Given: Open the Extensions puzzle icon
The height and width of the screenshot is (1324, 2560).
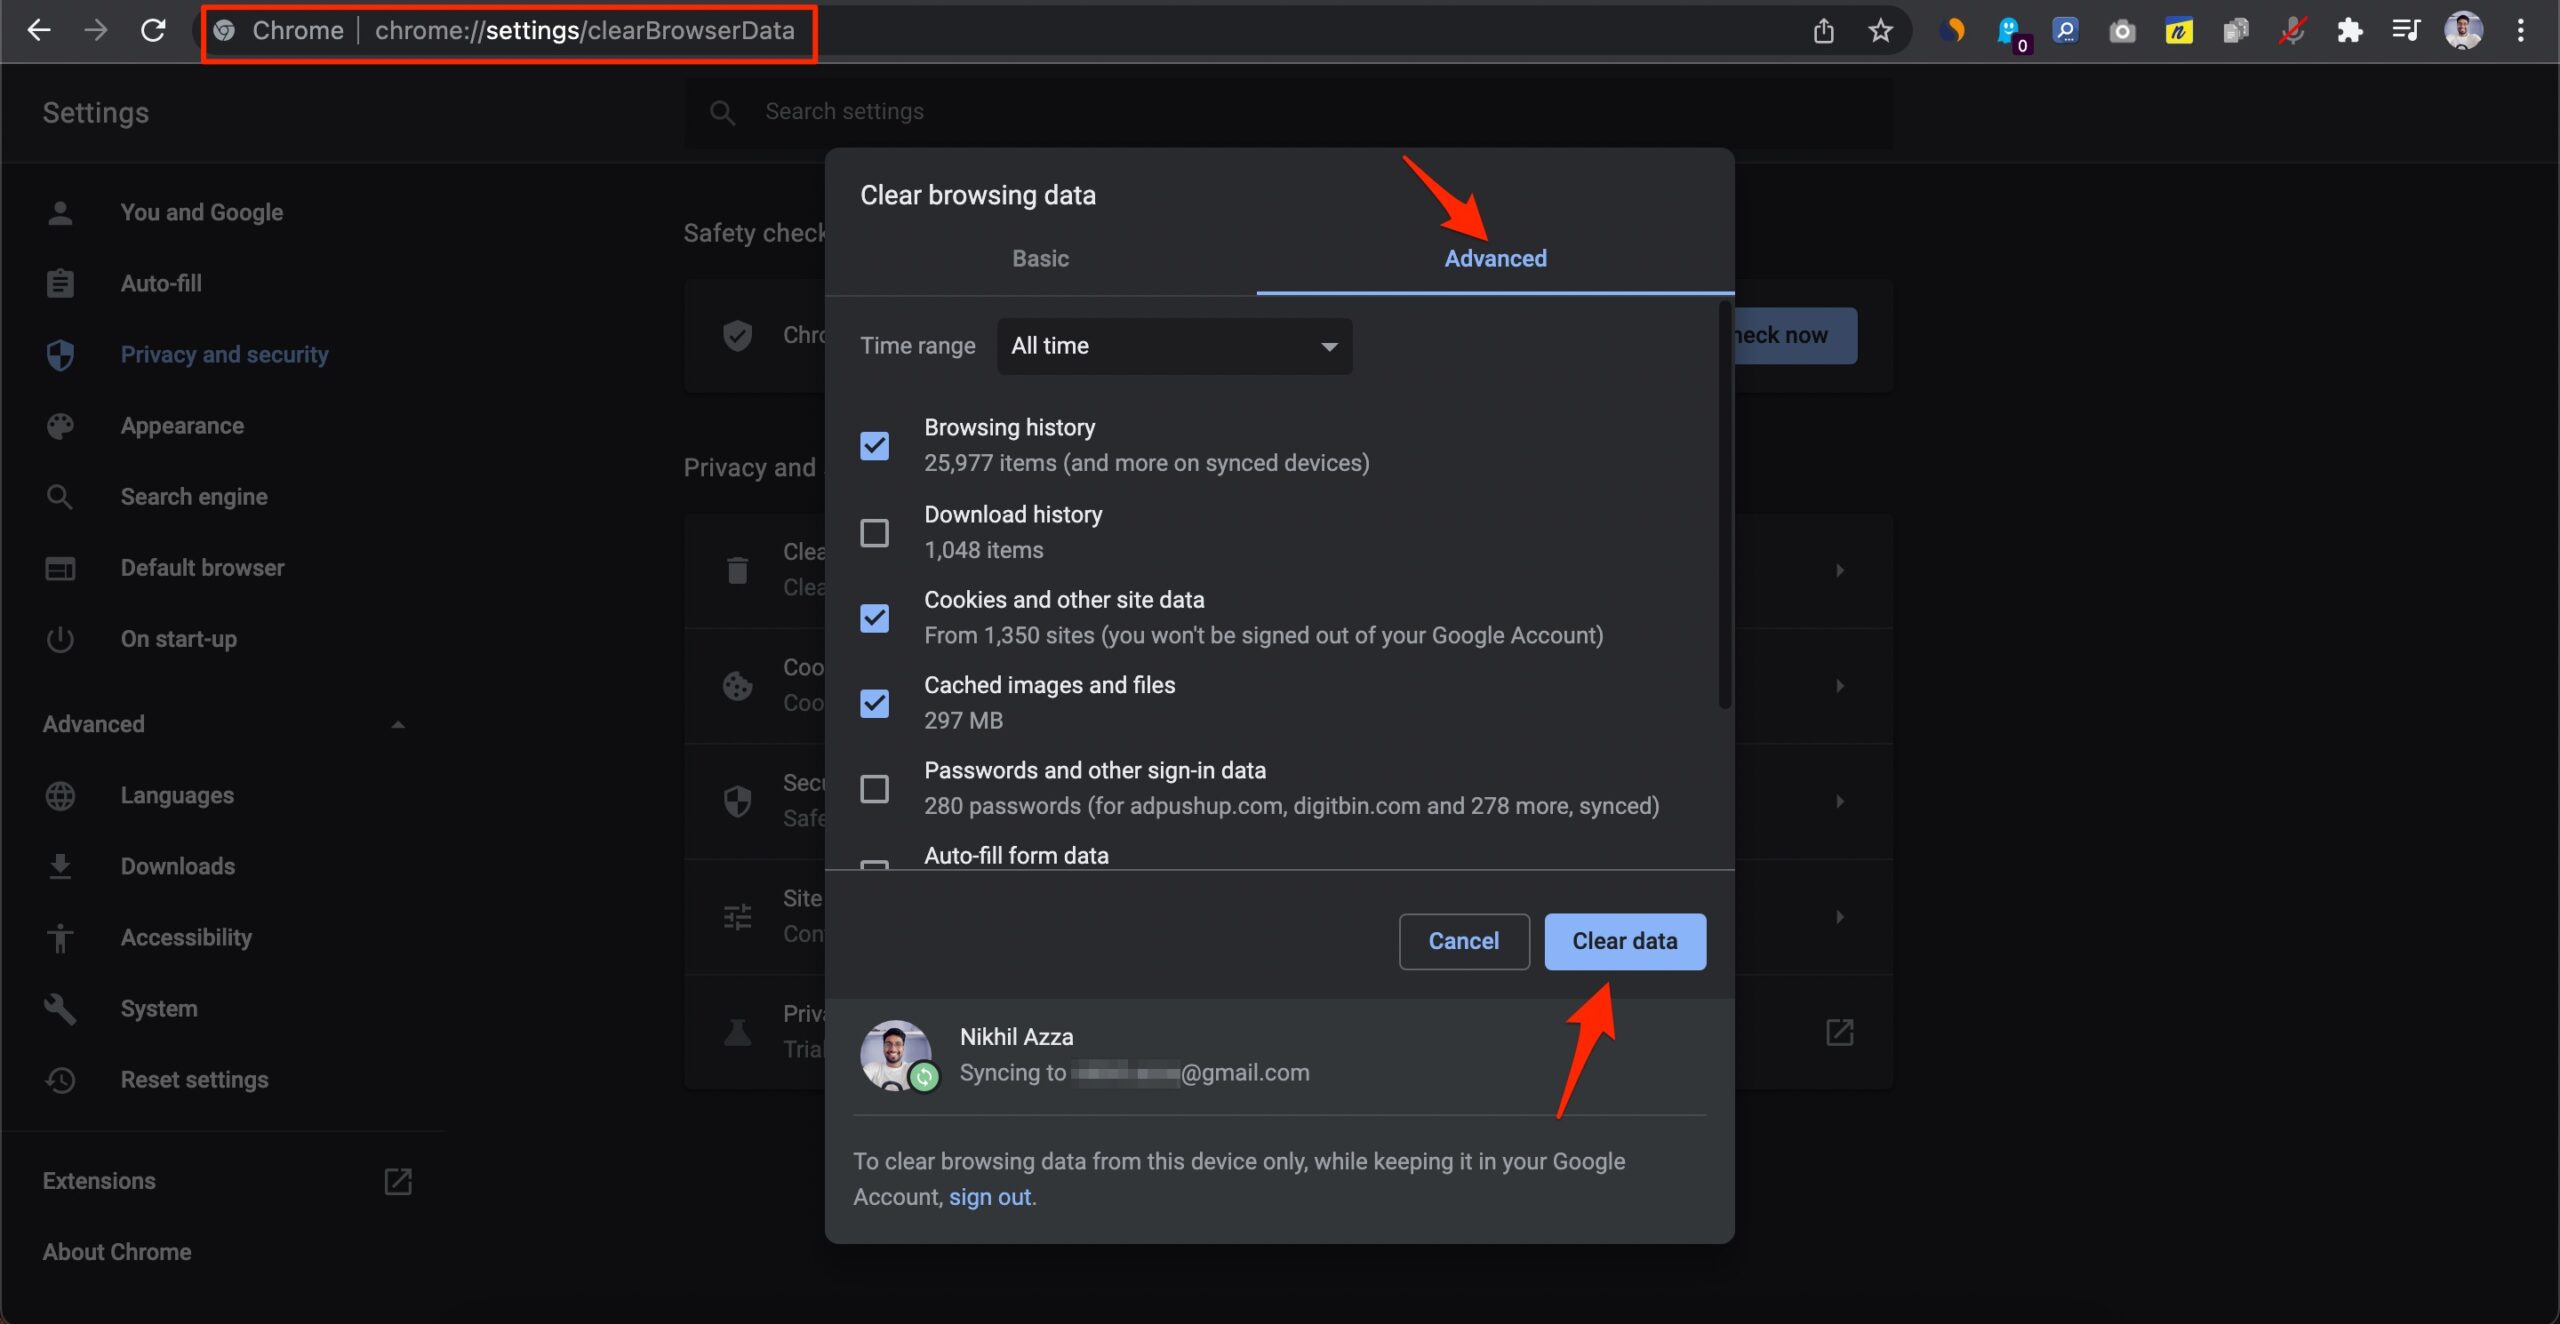Looking at the screenshot, I should click(2350, 30).
